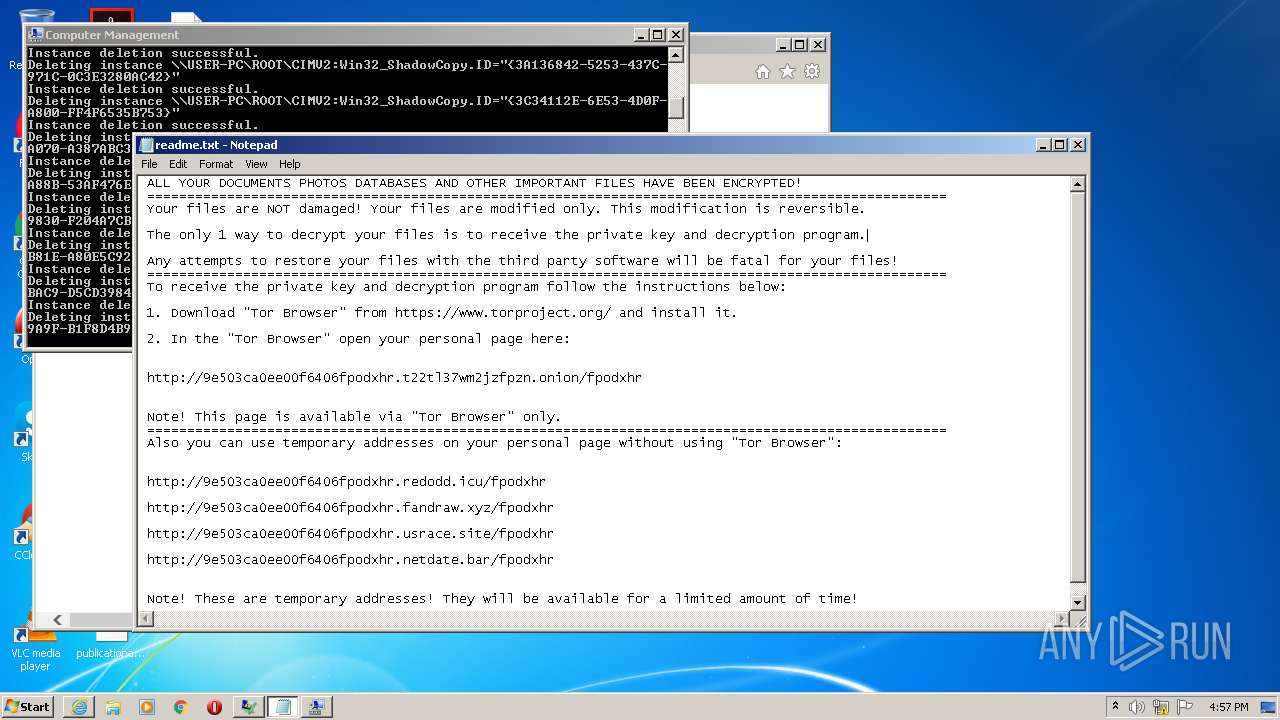1280x720 pixels.
Task: Click the Notepad vertical scrollbar track
Action: pos(1077,392)
